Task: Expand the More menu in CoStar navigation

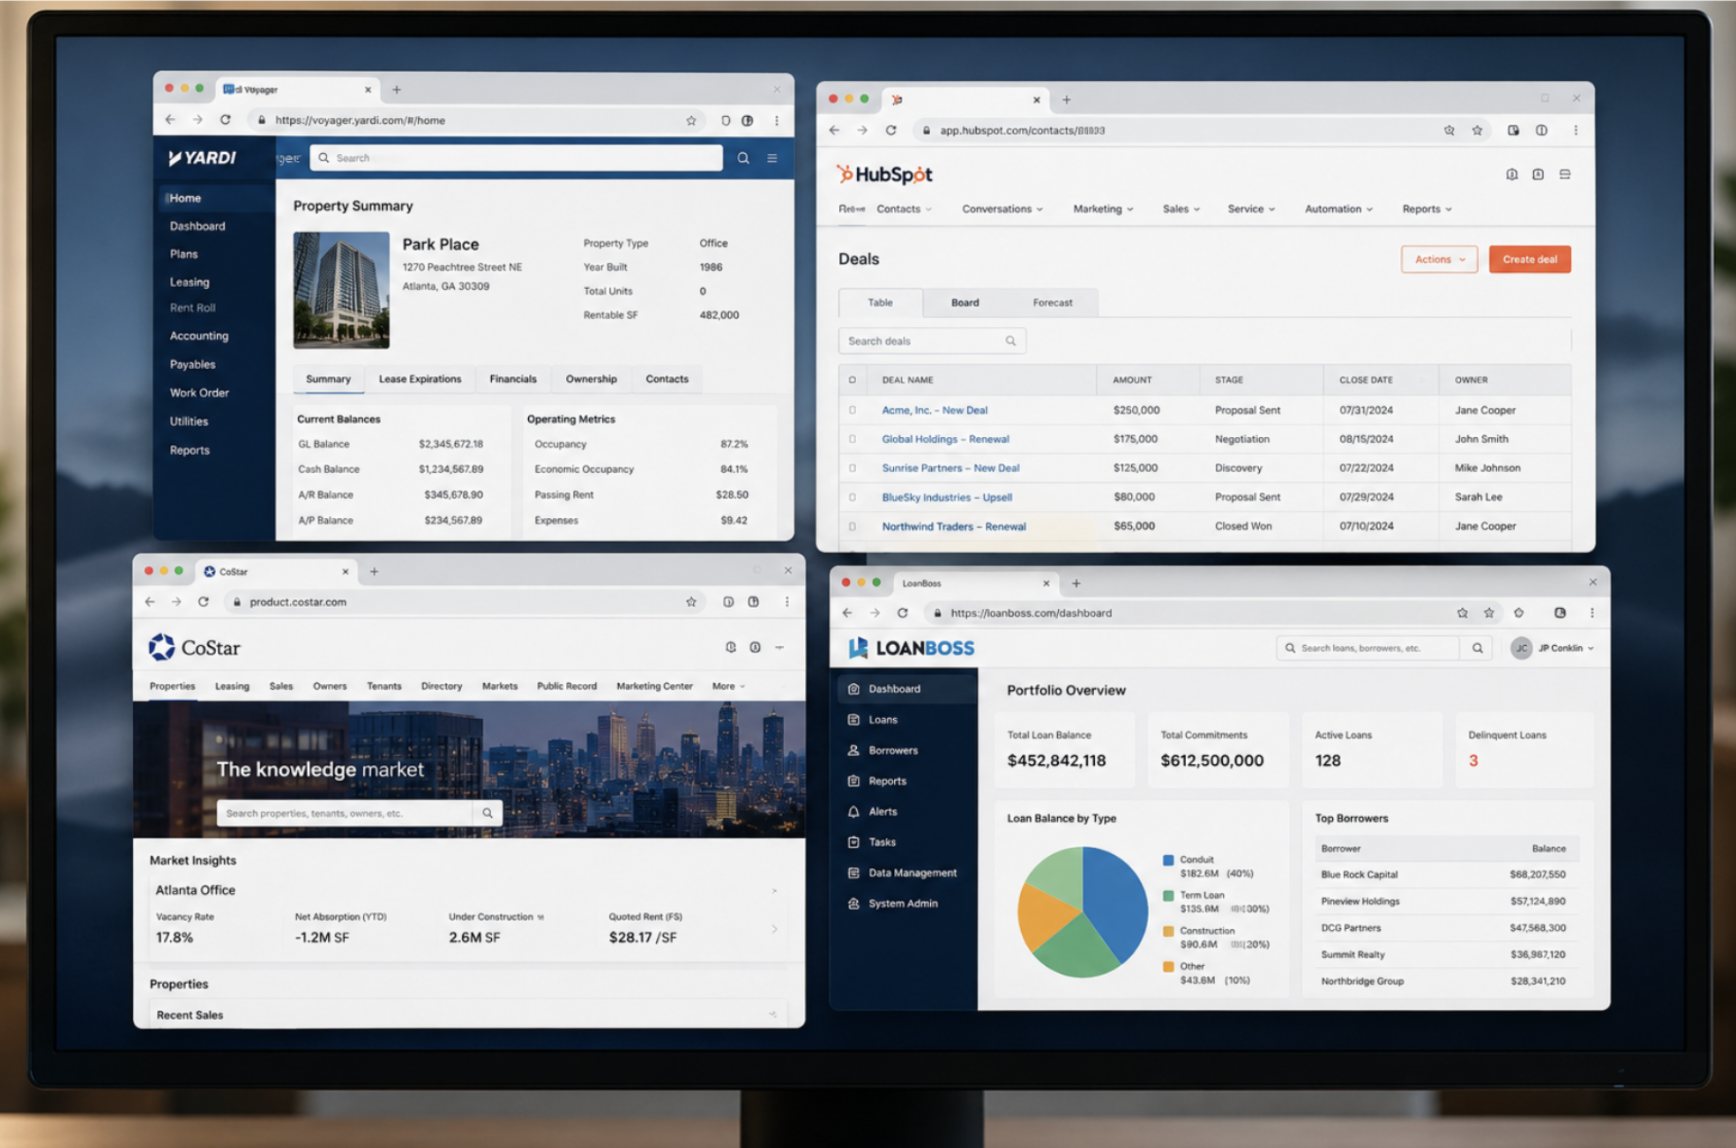Action: (728, 686)
